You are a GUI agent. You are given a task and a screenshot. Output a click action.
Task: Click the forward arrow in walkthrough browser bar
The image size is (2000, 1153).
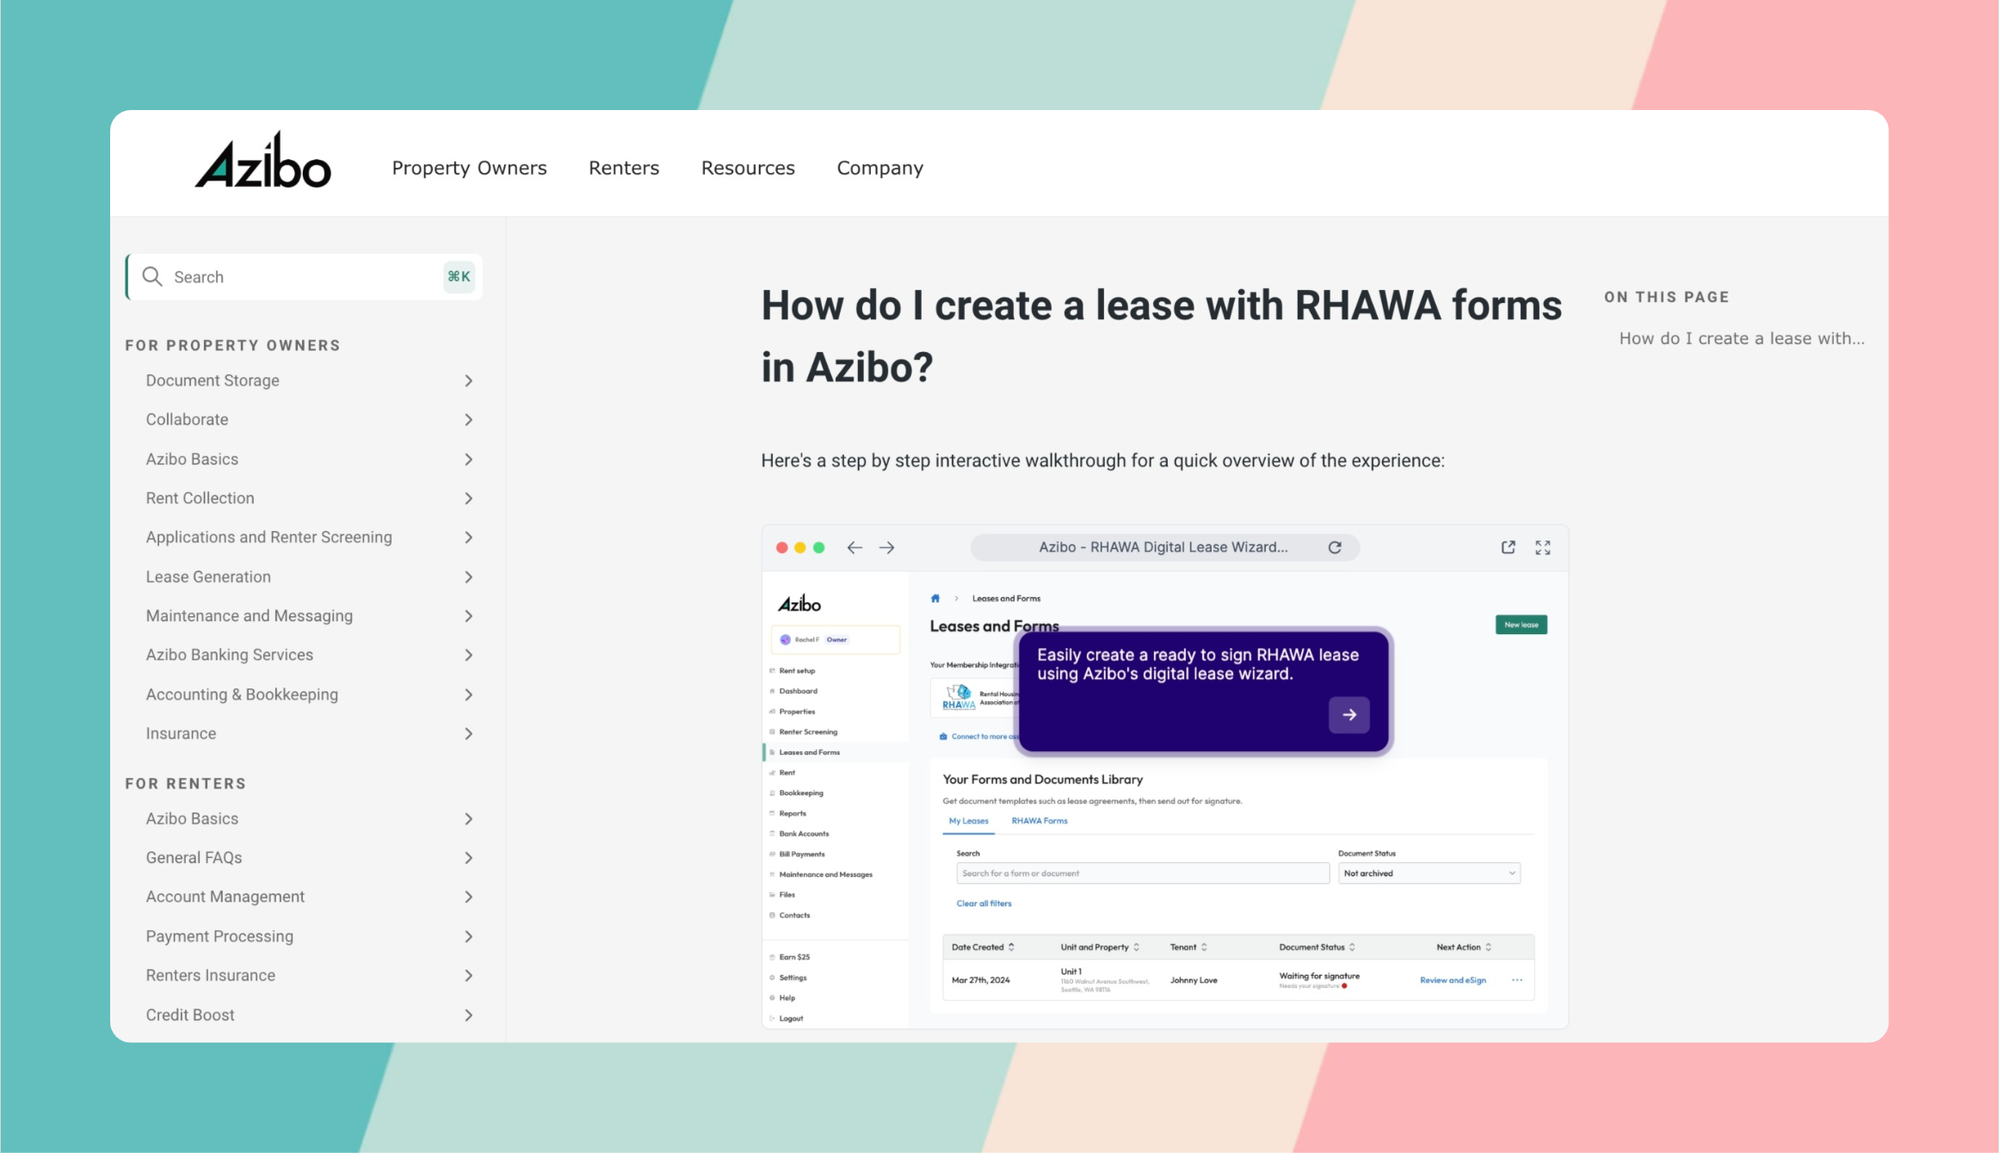coord(887,548)
